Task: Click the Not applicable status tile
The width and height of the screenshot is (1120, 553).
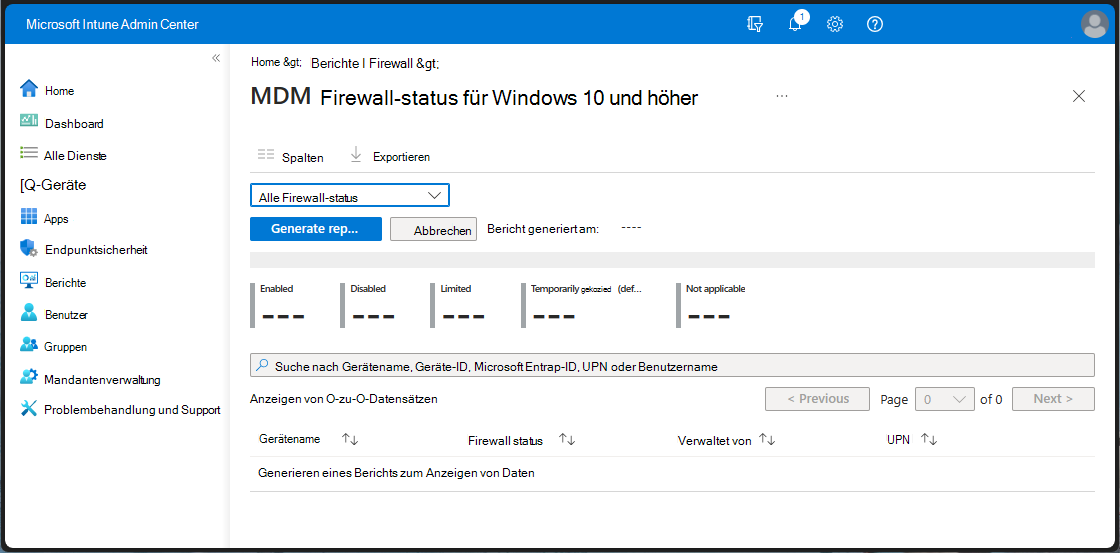Action: 711,305
